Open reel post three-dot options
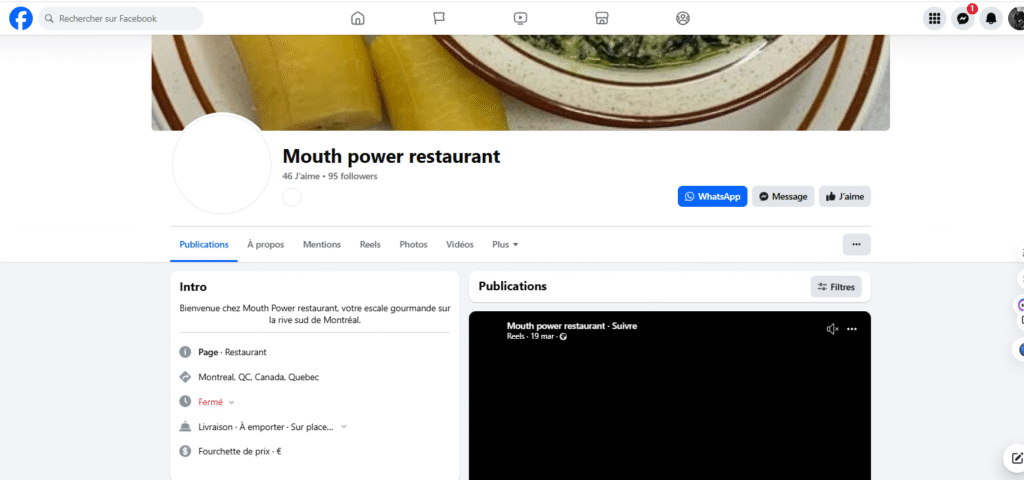Image resolution: width=1024 pixels, height=480 pixels. tap(852, 329)
